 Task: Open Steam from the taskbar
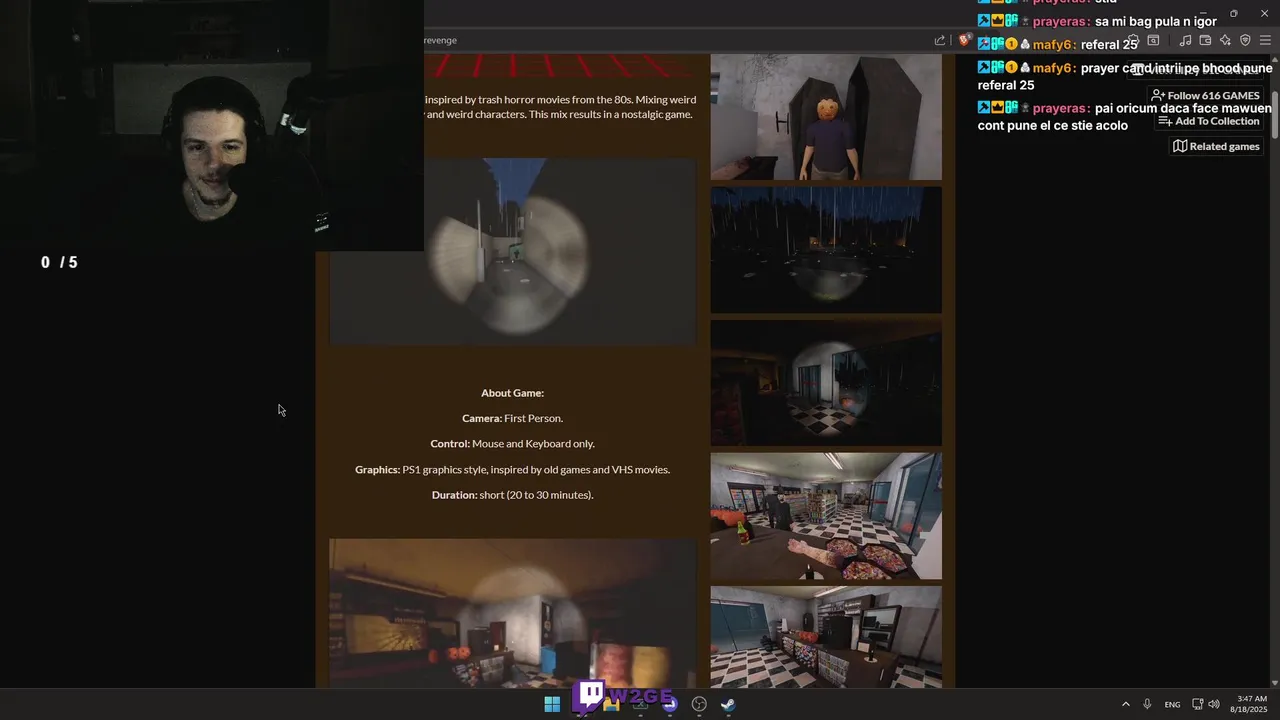click(728, 704)
